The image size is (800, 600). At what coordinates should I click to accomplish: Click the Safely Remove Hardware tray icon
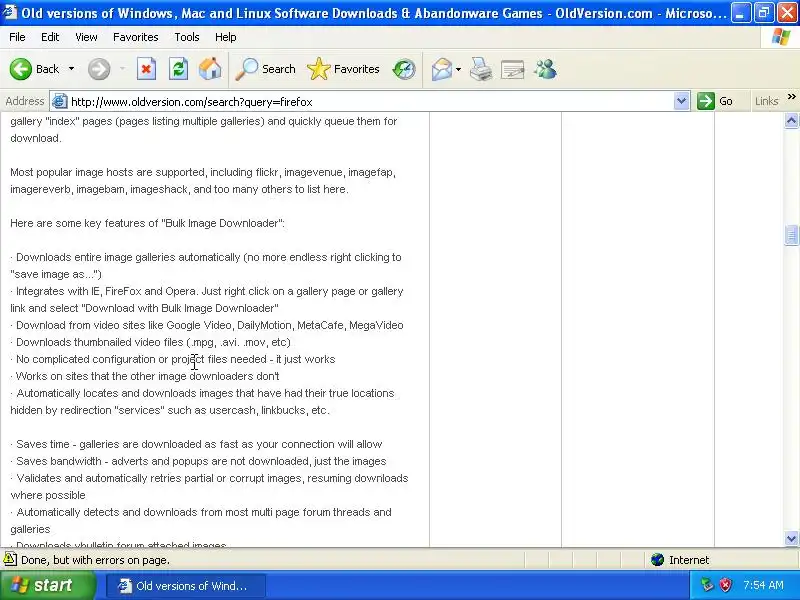coord(707,585)
